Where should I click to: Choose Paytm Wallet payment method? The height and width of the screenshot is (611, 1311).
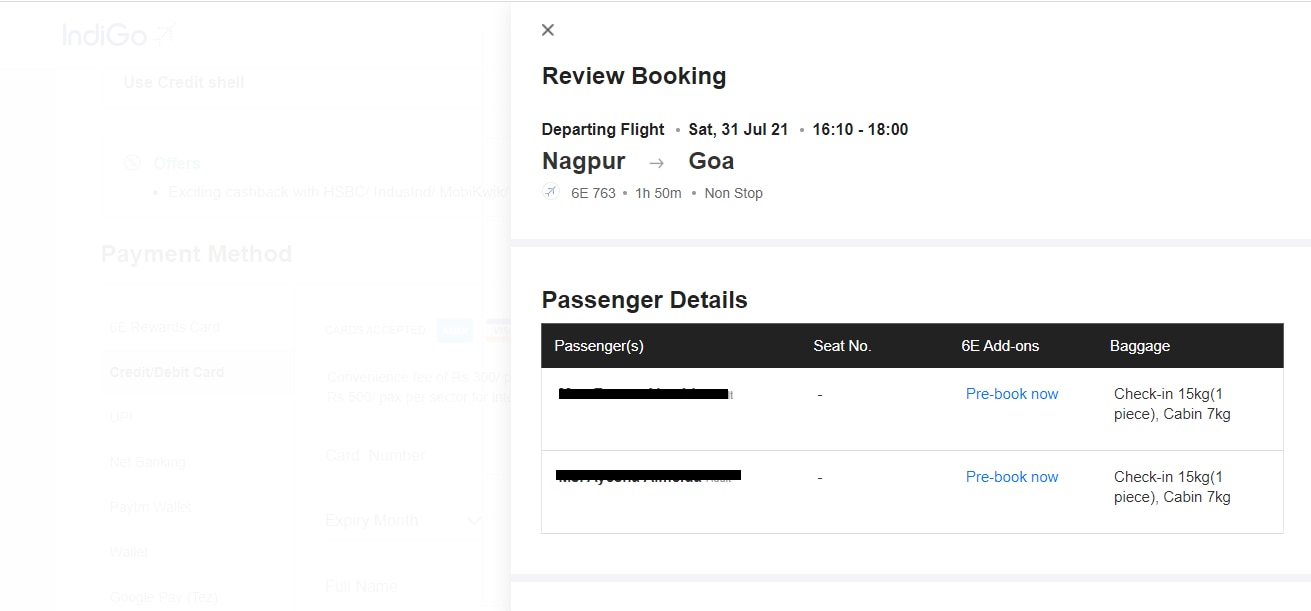coord(151,507)
